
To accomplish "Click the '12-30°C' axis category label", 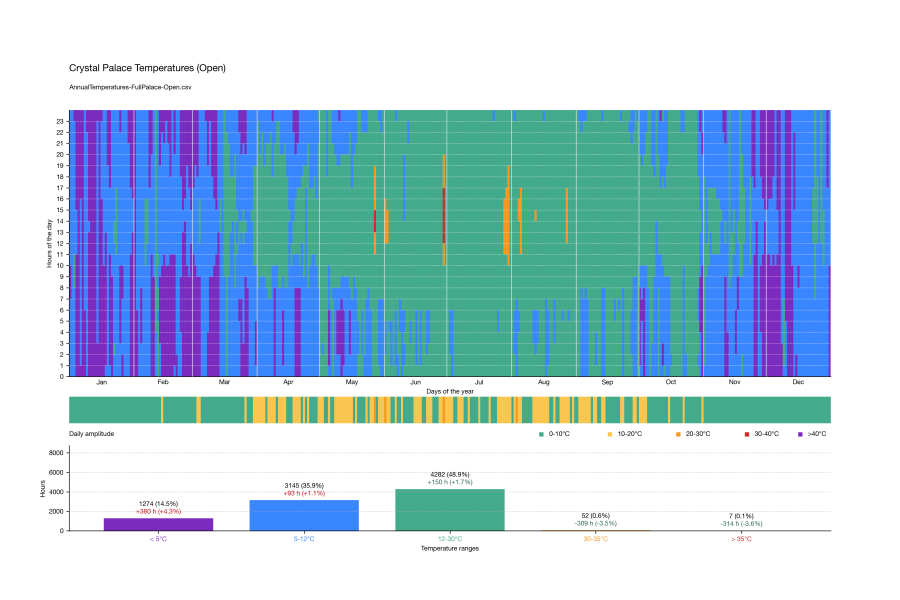I will tap(450, 539).
